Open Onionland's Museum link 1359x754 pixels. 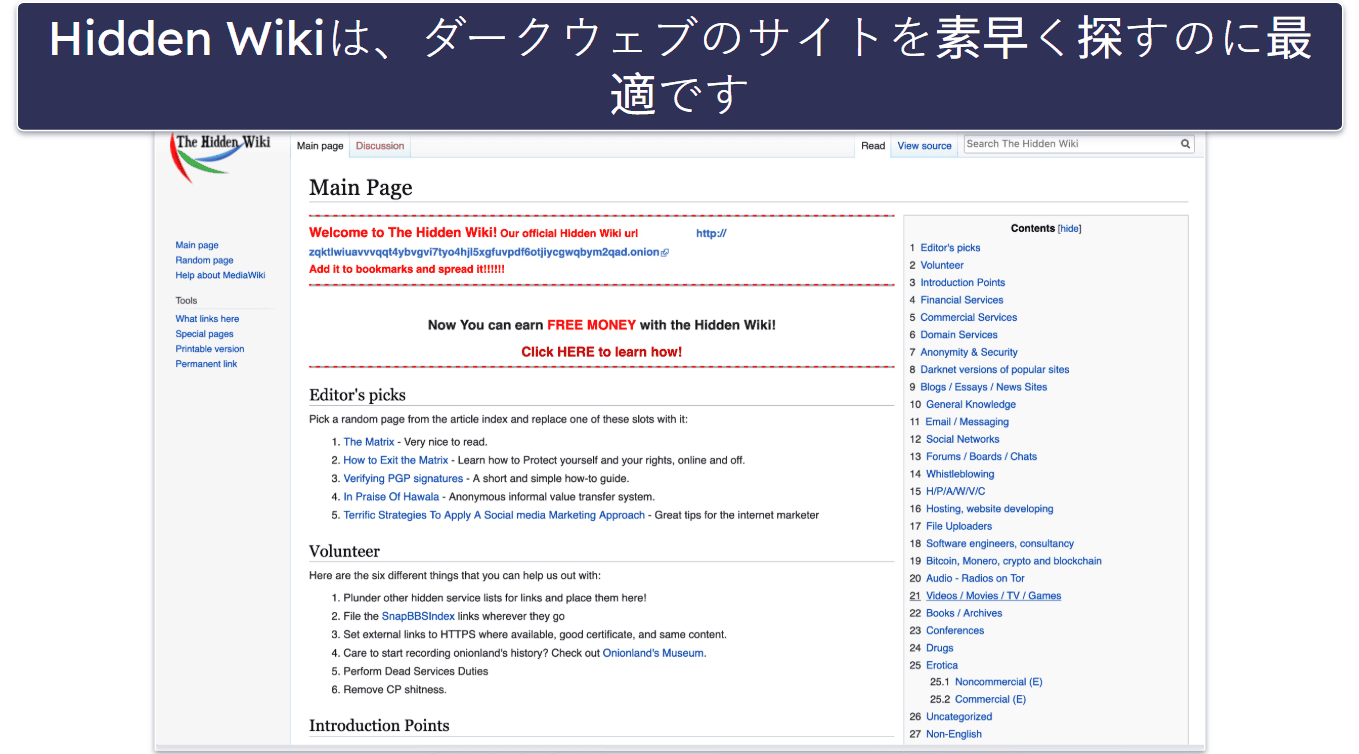(654, 653)
